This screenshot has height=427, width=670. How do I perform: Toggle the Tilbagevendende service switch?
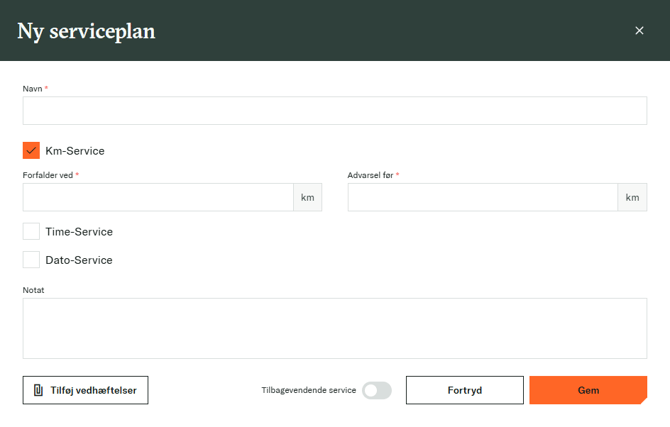pos(376,390)
